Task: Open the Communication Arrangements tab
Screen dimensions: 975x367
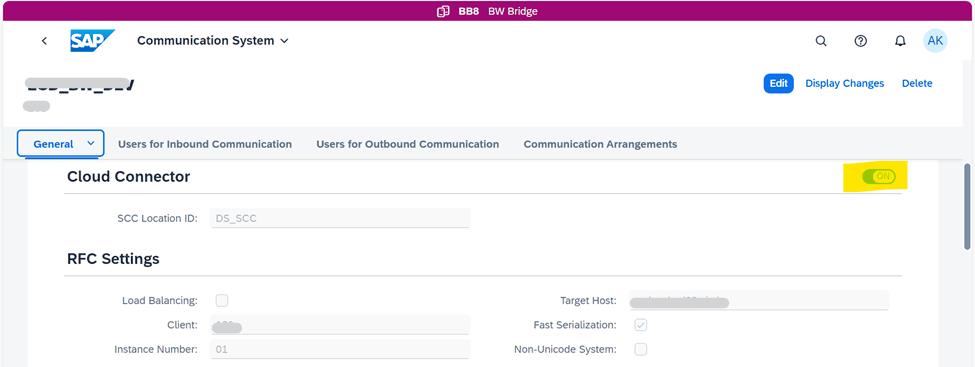Action: [600, 144]
